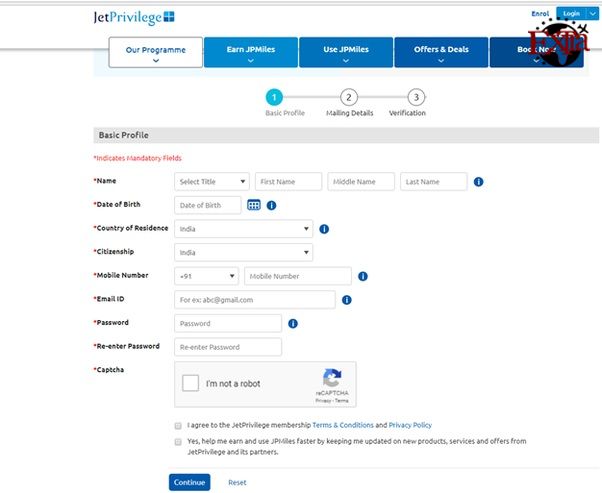Open the Earn JPMiles menu
Viewport: 602px width, 493px height.
click(x=251, y=52)
